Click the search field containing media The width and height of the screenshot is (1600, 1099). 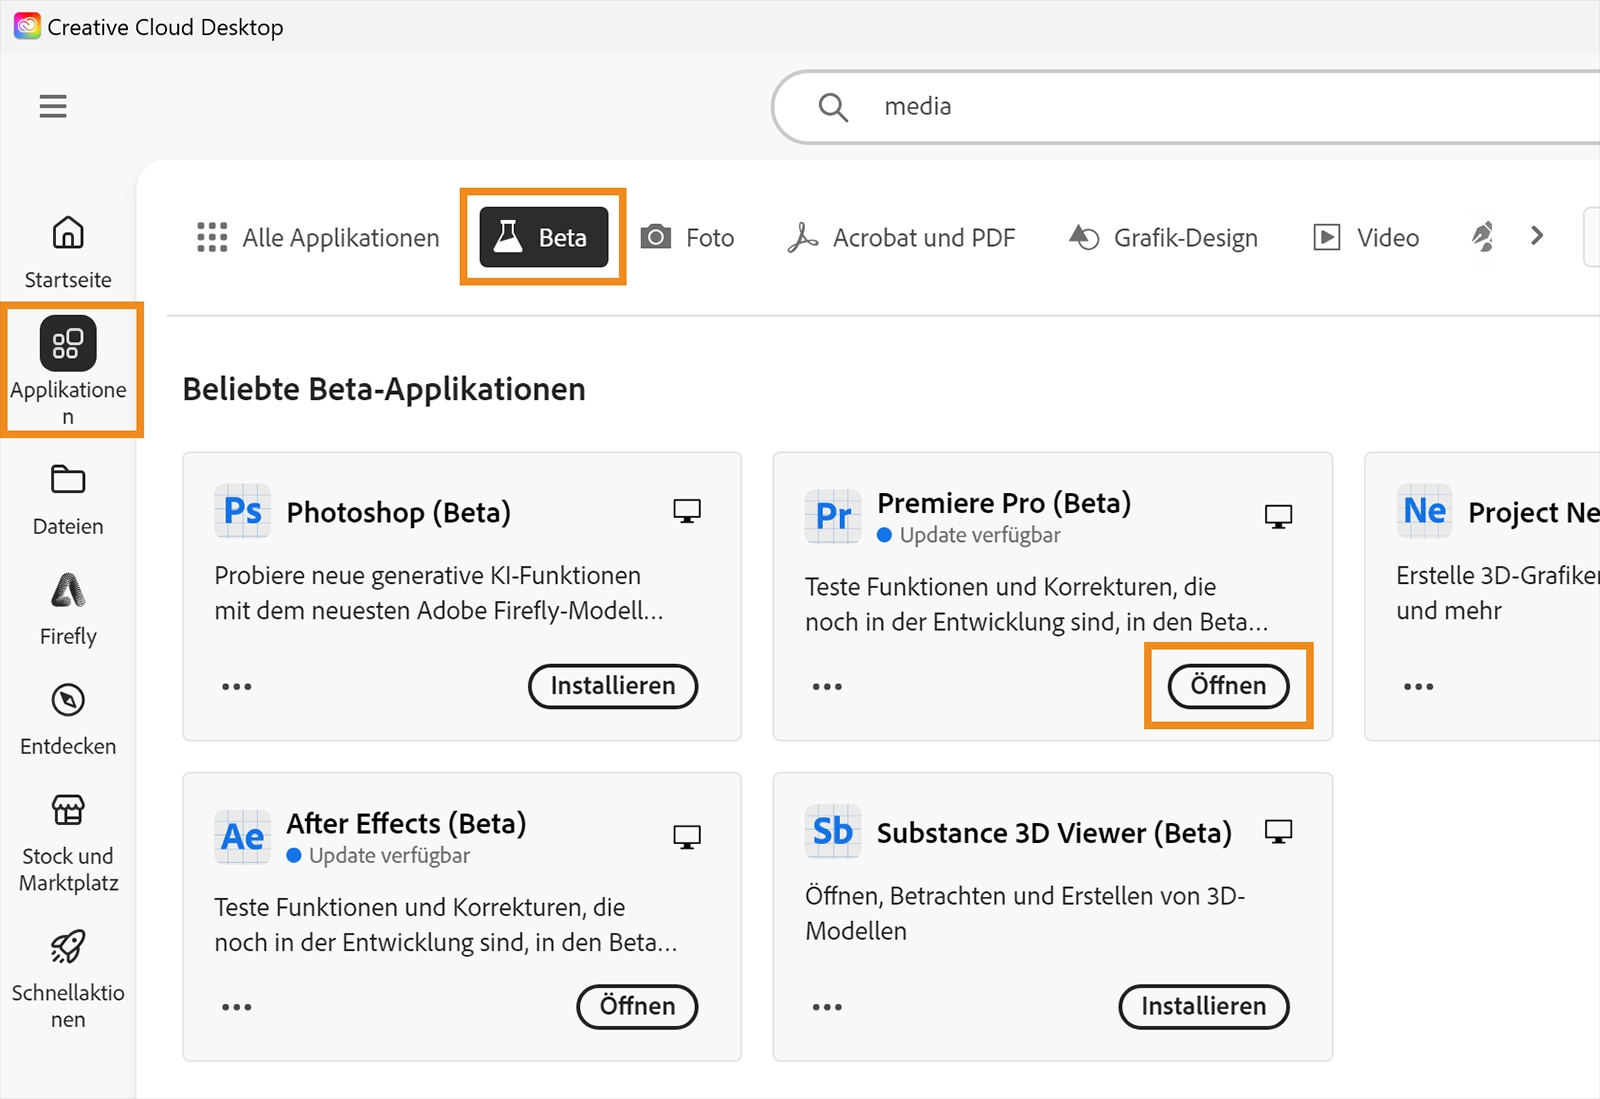1185,106
